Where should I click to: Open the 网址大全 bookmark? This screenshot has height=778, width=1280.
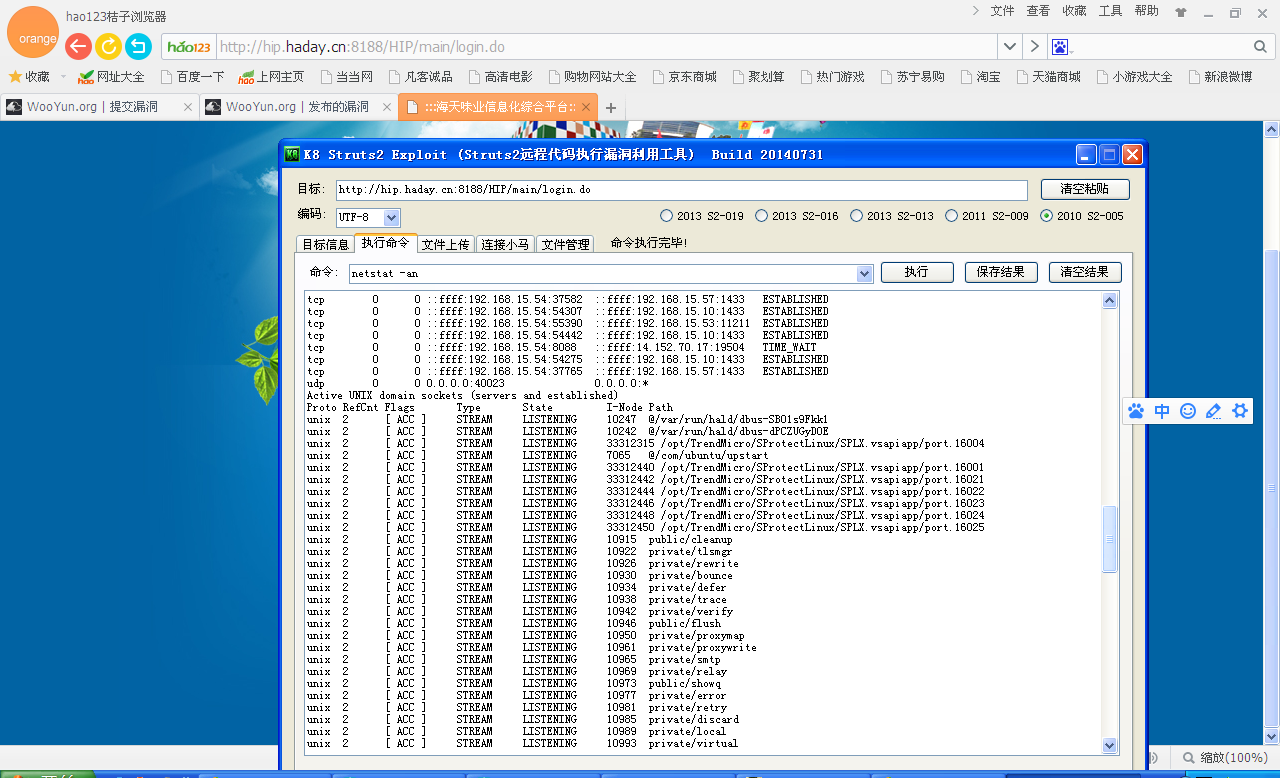click(112, 77)
